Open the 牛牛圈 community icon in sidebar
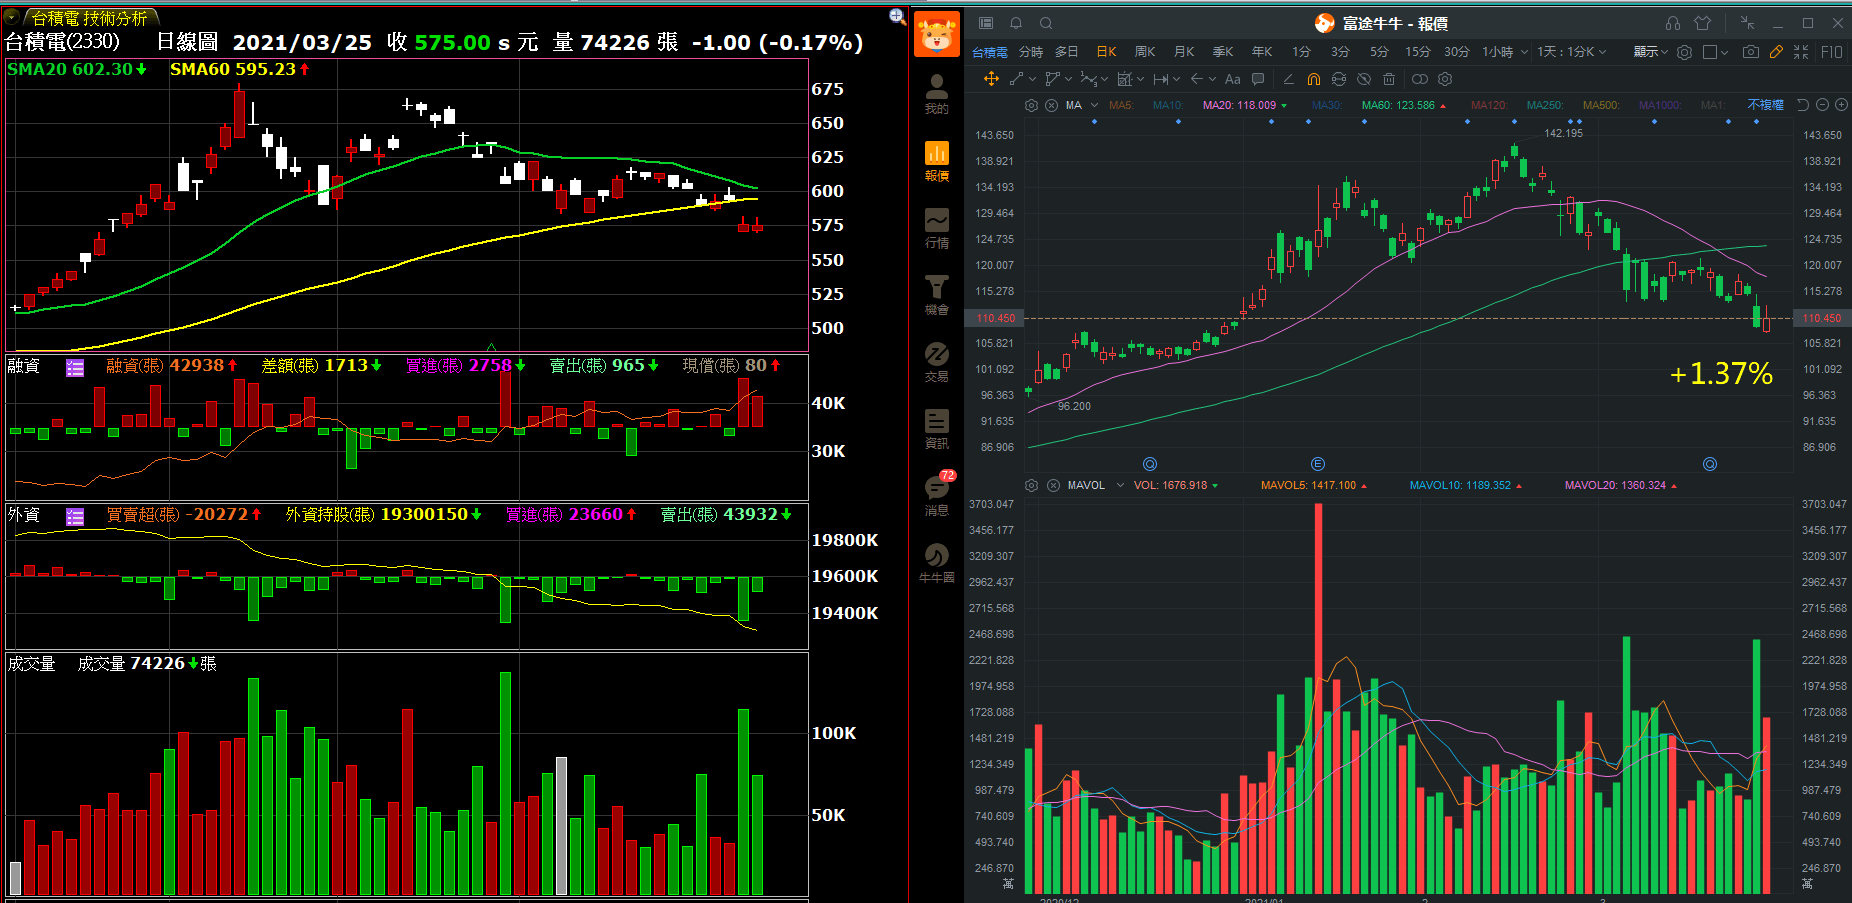This screenshot has width=1852, height=903. click(x=936, y=563)
